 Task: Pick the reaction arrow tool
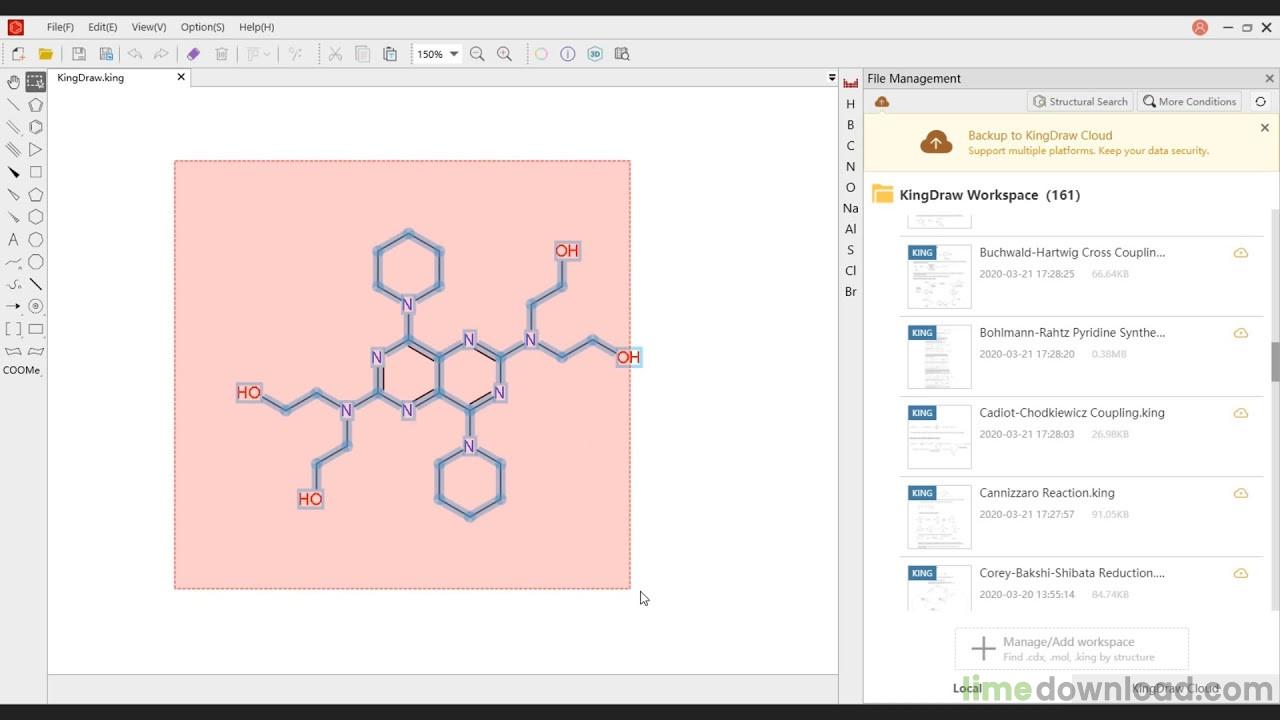click(13, 306)
